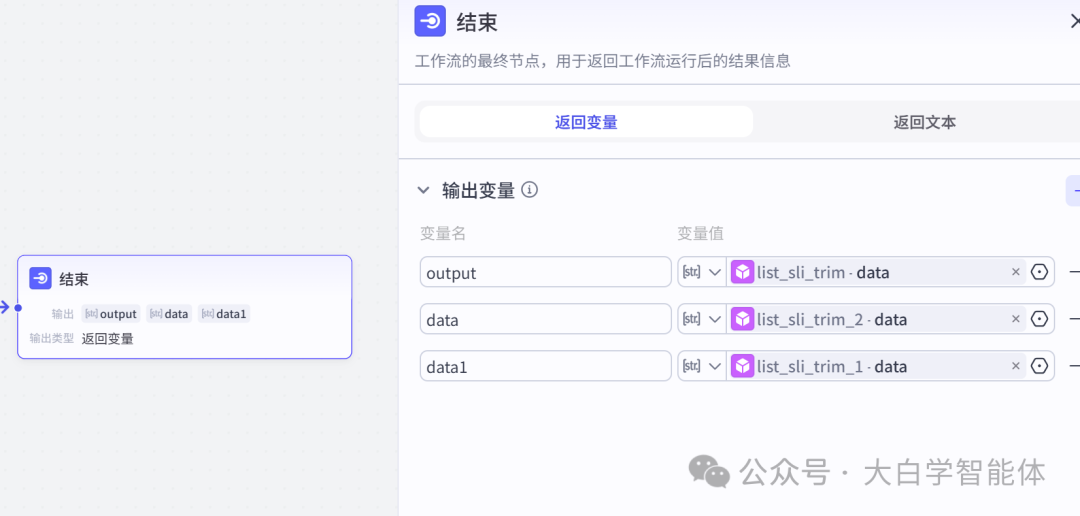The image size is (1080, 516).
Task: Click the input connection port of the 结束 node
Action: 17,308
